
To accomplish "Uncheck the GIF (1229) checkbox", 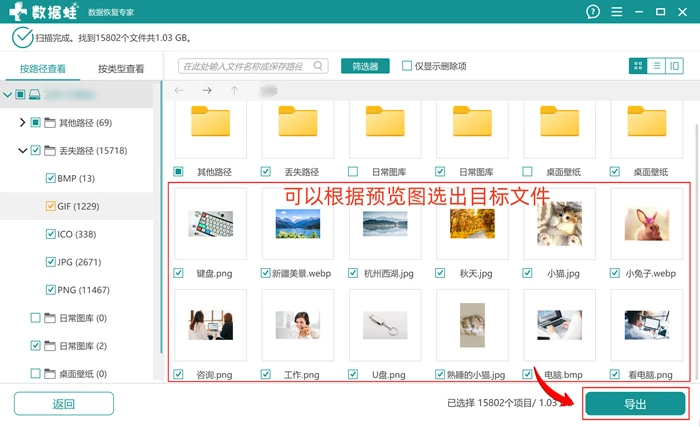I will pyautogui.click(x=50, y=206).
